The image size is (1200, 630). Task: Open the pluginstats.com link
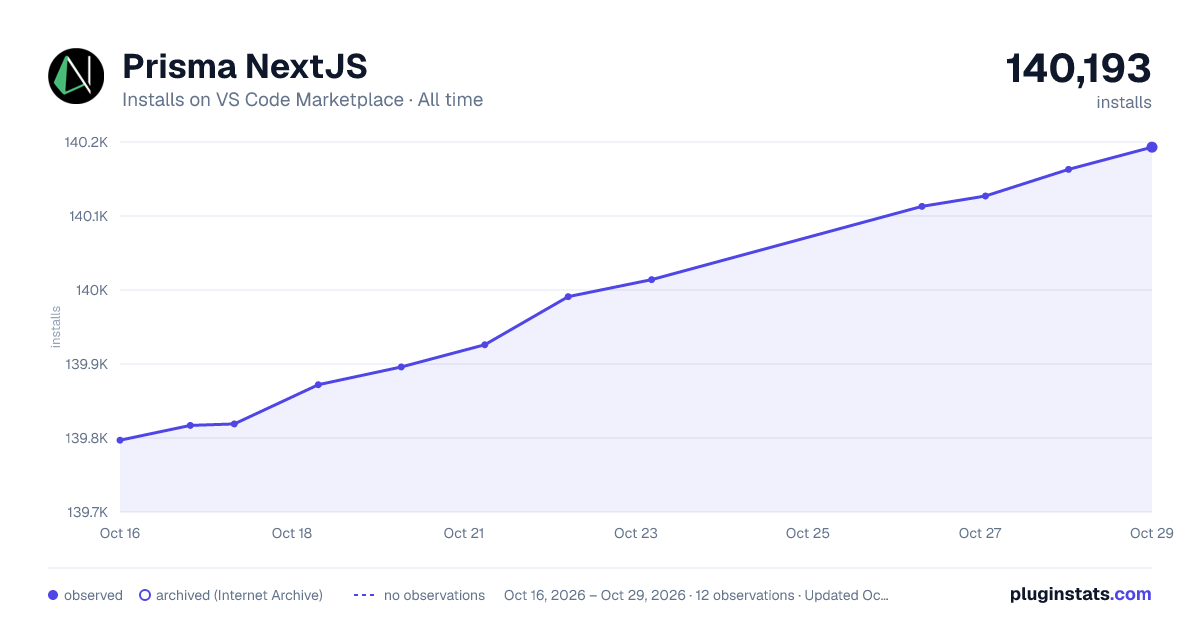point(1080,594)
